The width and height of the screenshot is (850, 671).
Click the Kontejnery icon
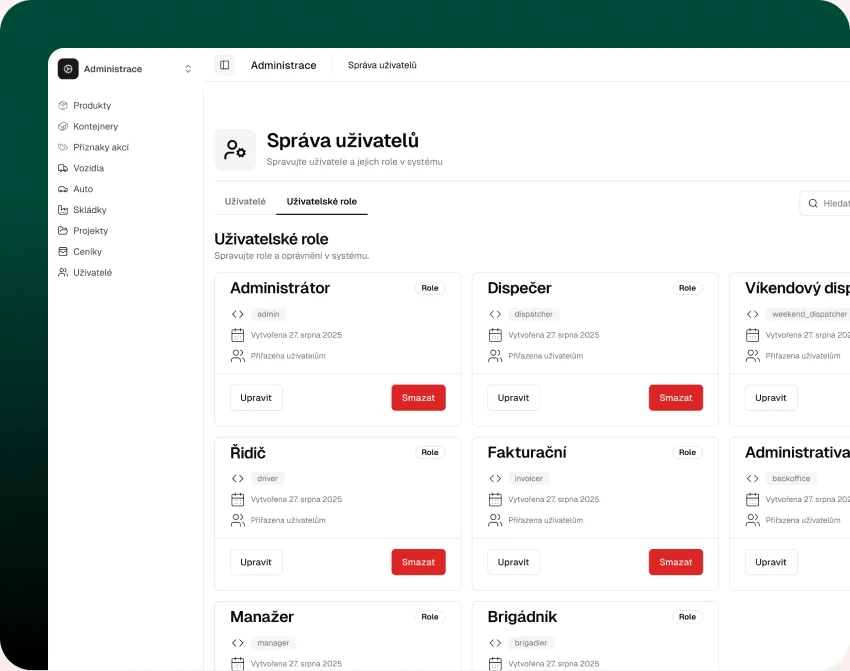pos(63,126)
